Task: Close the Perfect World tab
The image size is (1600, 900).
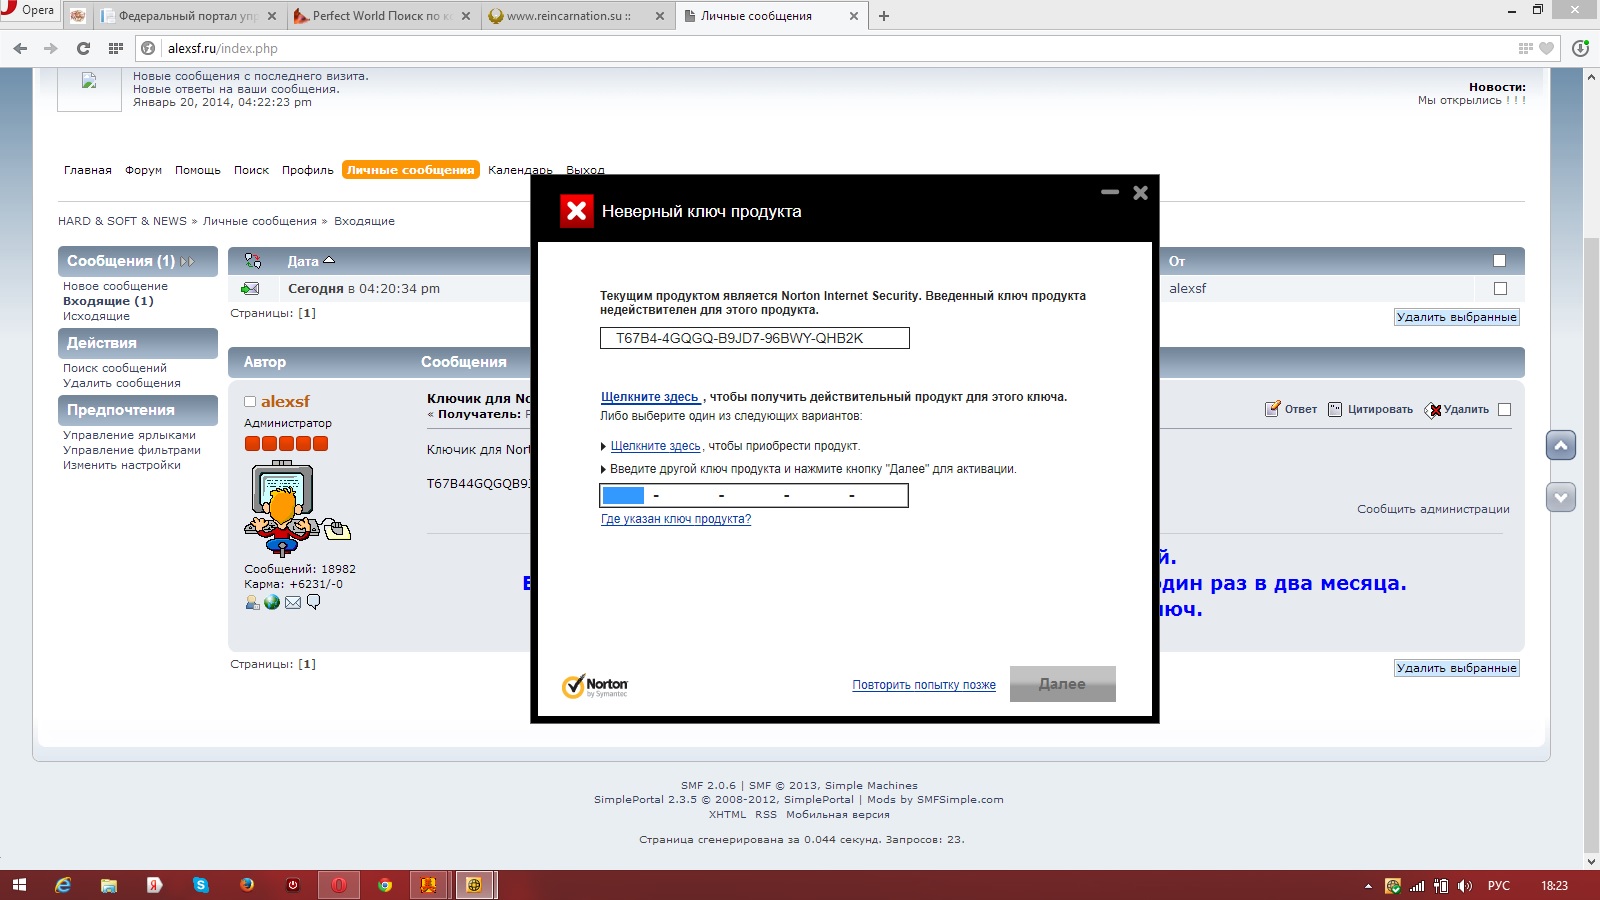Action: [x=466, y=16]
